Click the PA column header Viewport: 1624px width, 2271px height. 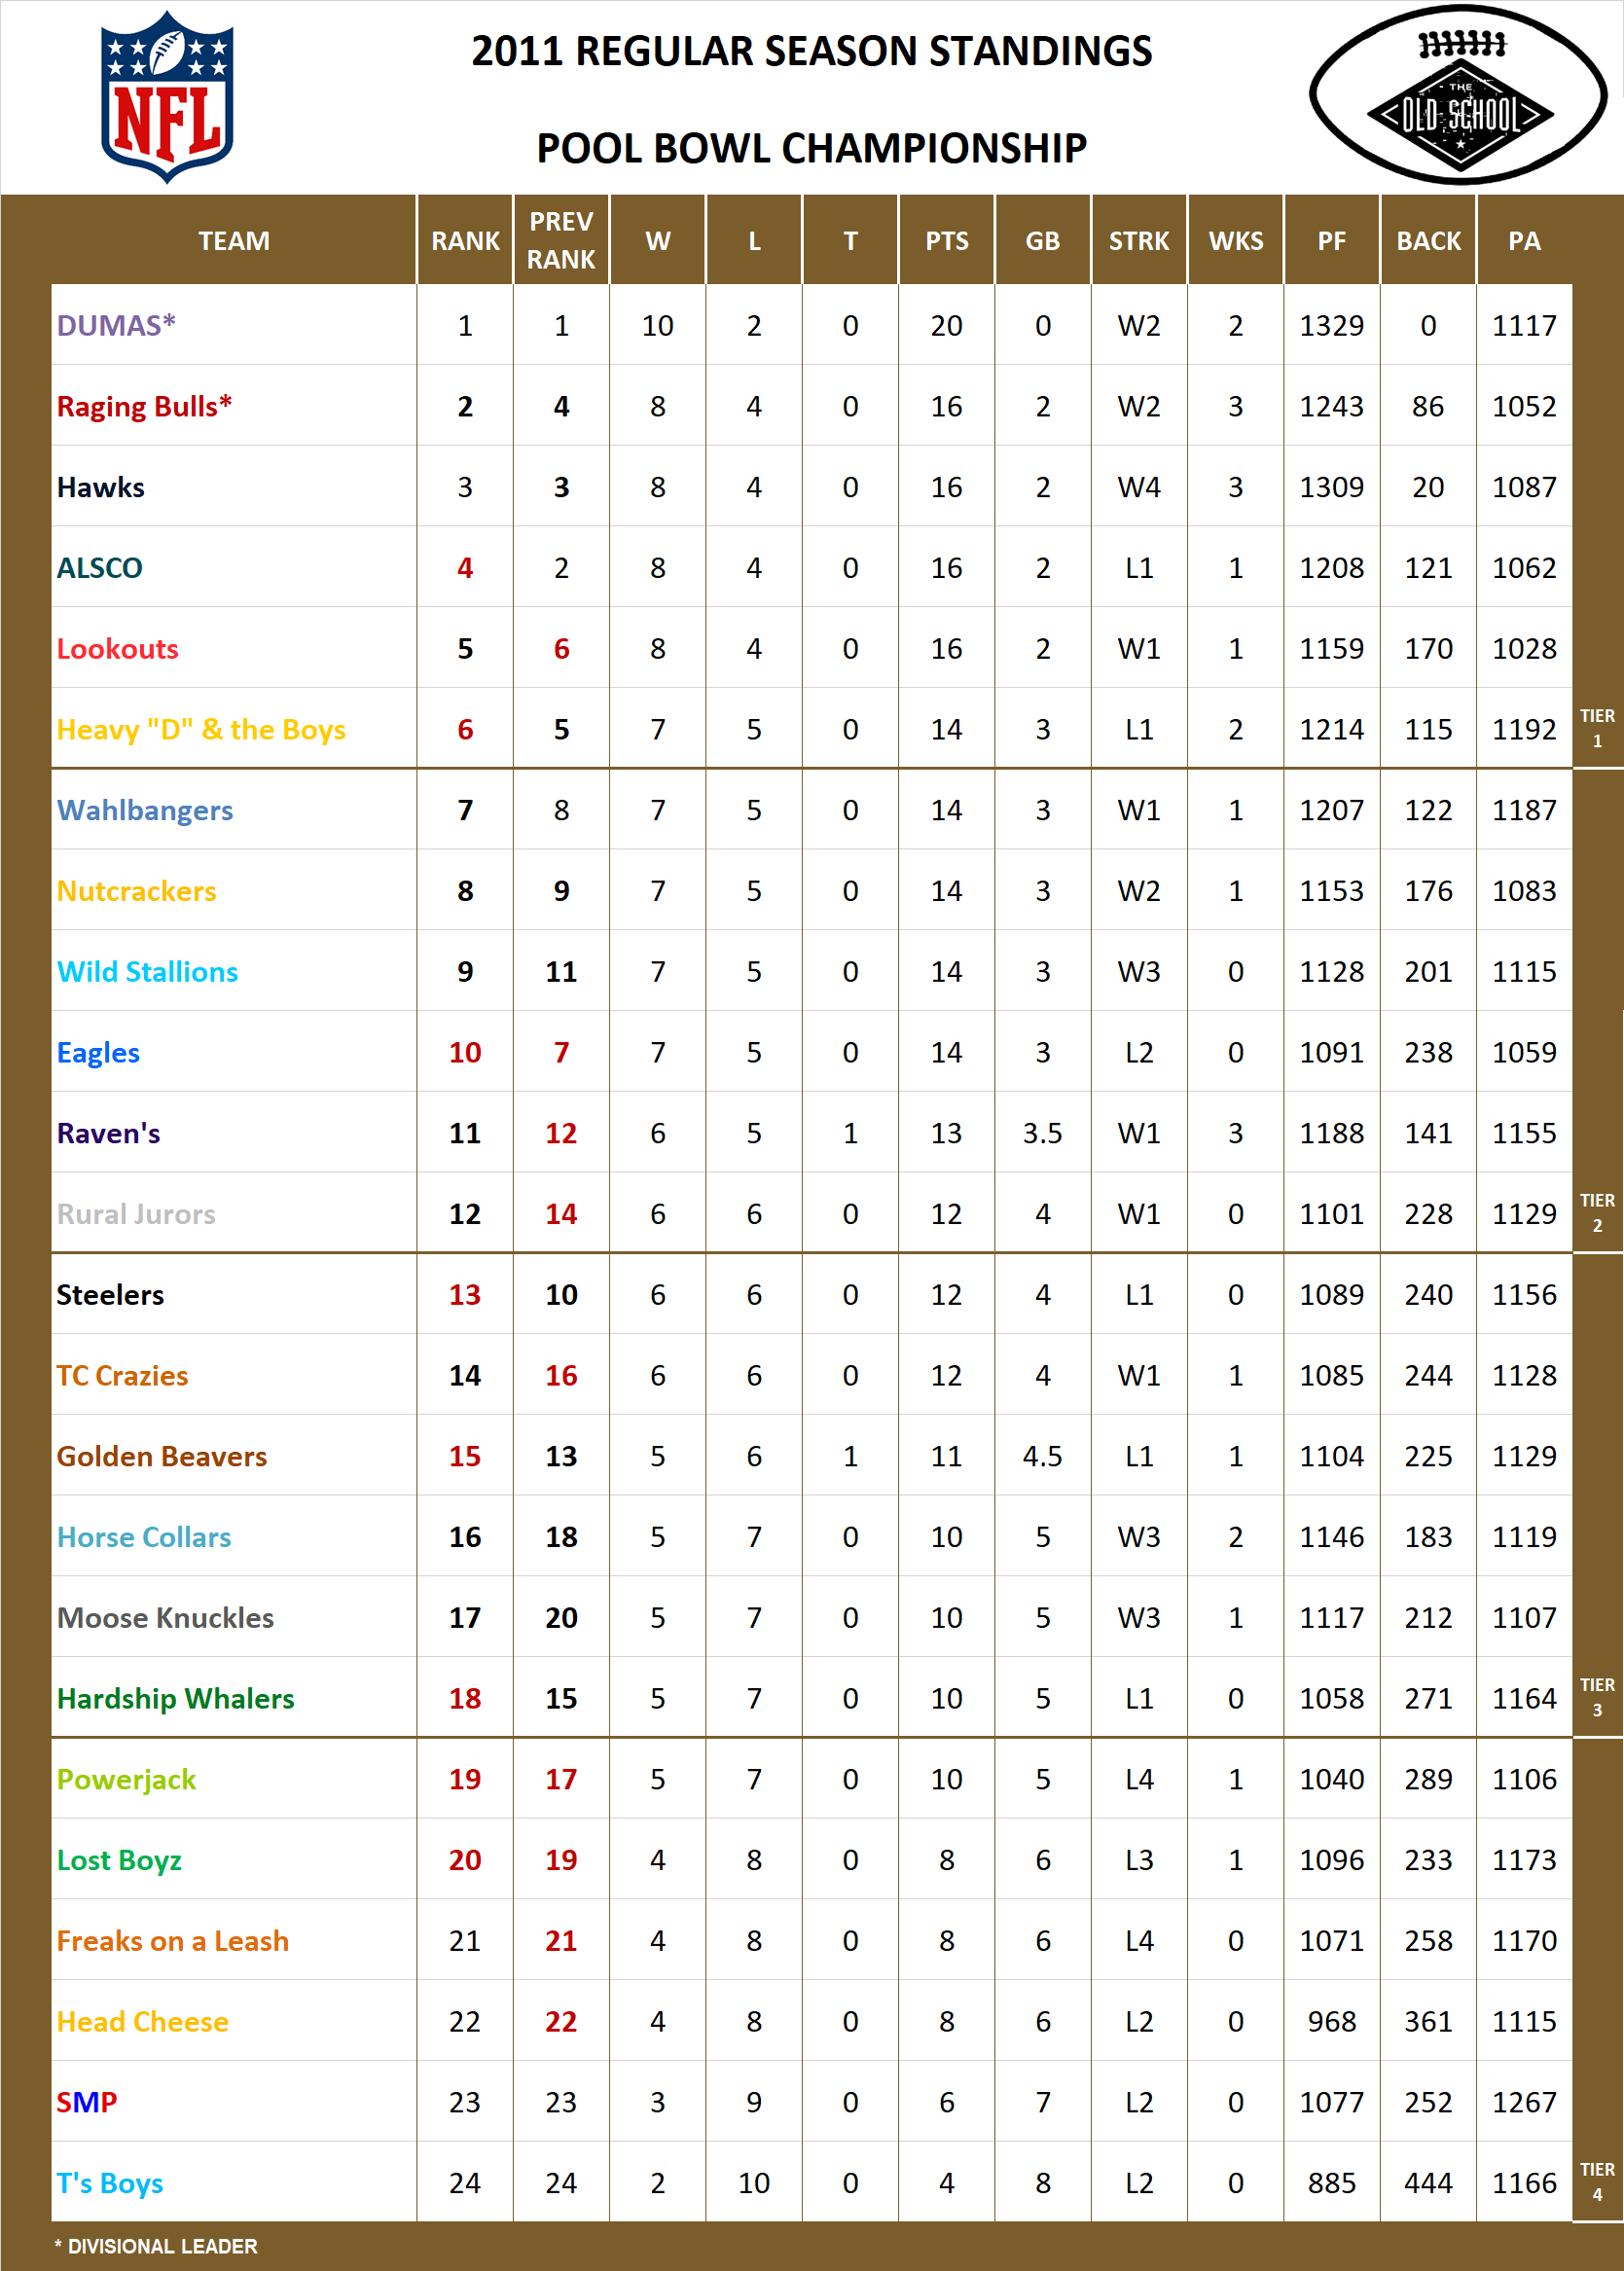coord(1525,240)
